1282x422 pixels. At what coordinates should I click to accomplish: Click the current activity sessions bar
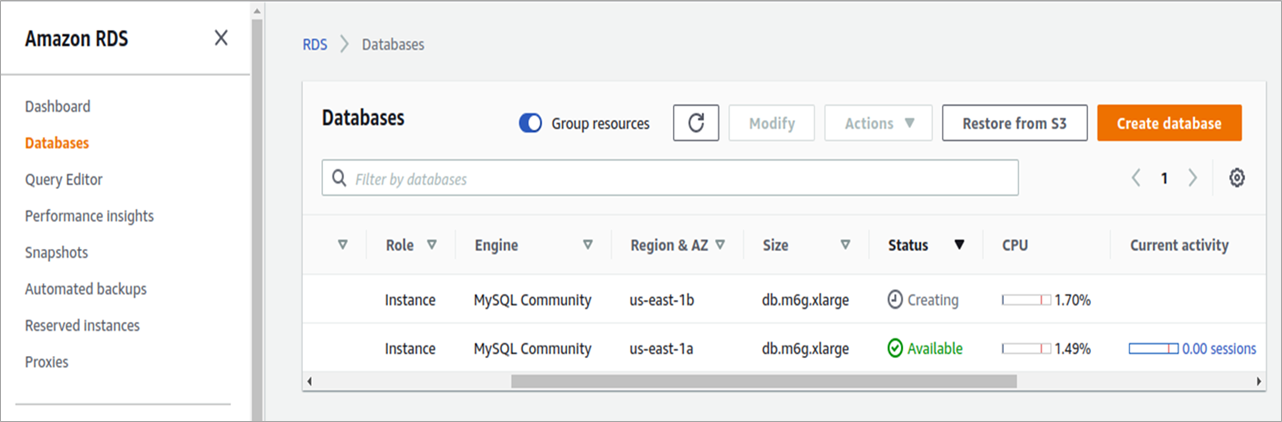point(1154,349)
